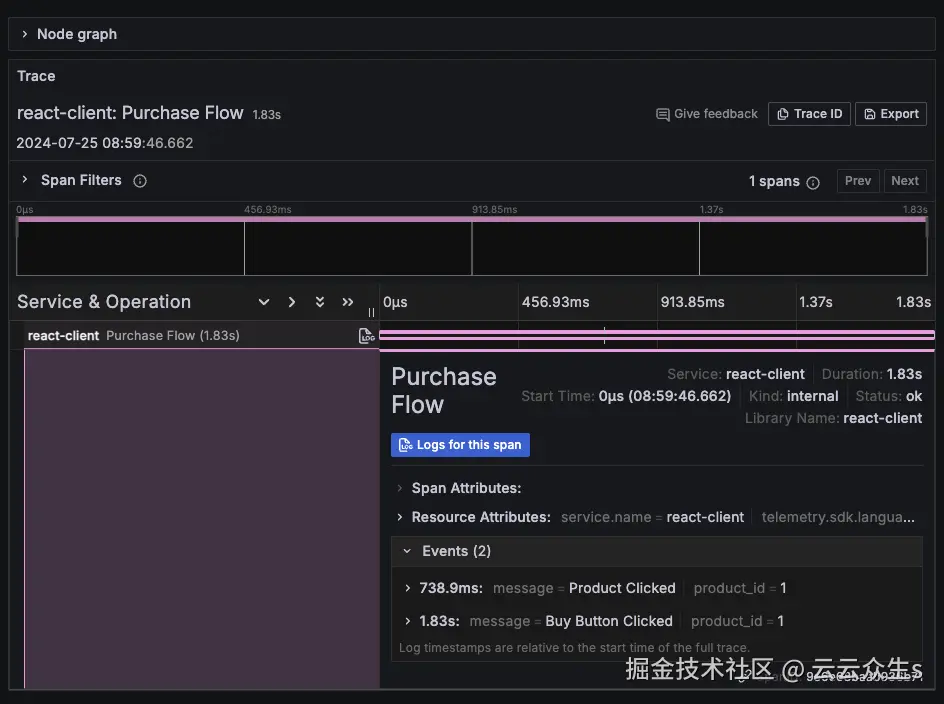The image size is (944, 704).
Task: Click the 'Duration: 1.83s' detail text
Action: point(871,374)
